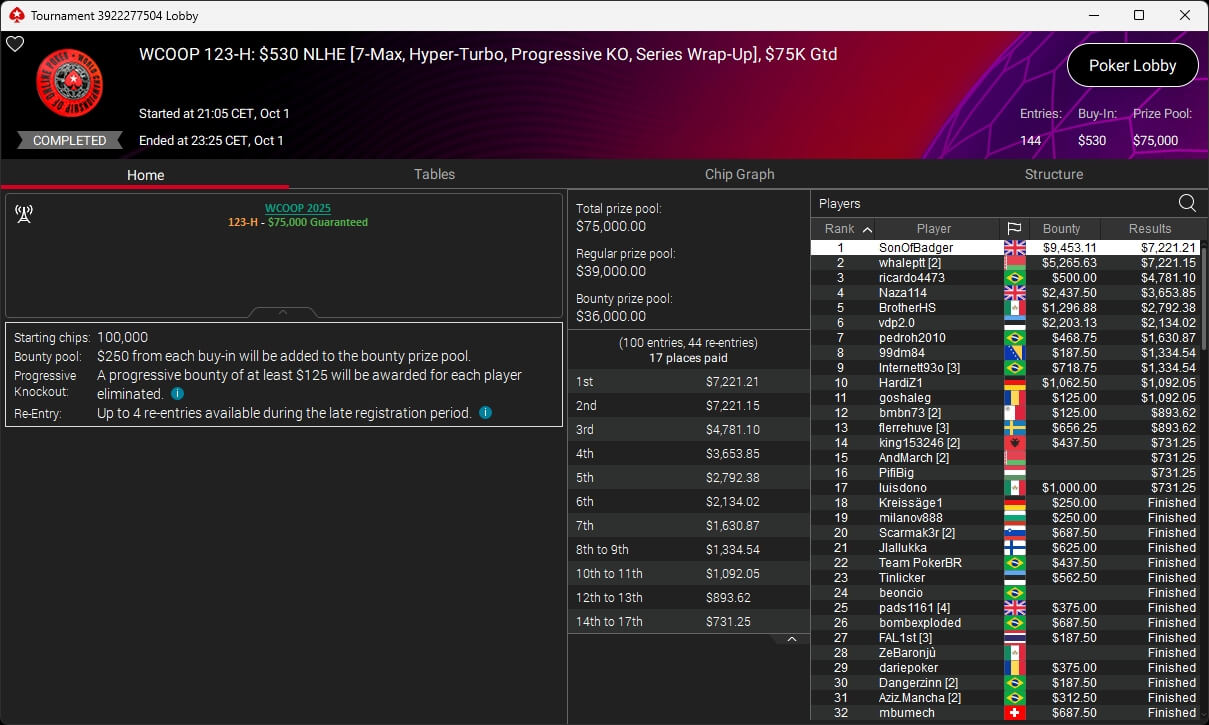
Task: Switch to the Tables tab
Action: 434,174
